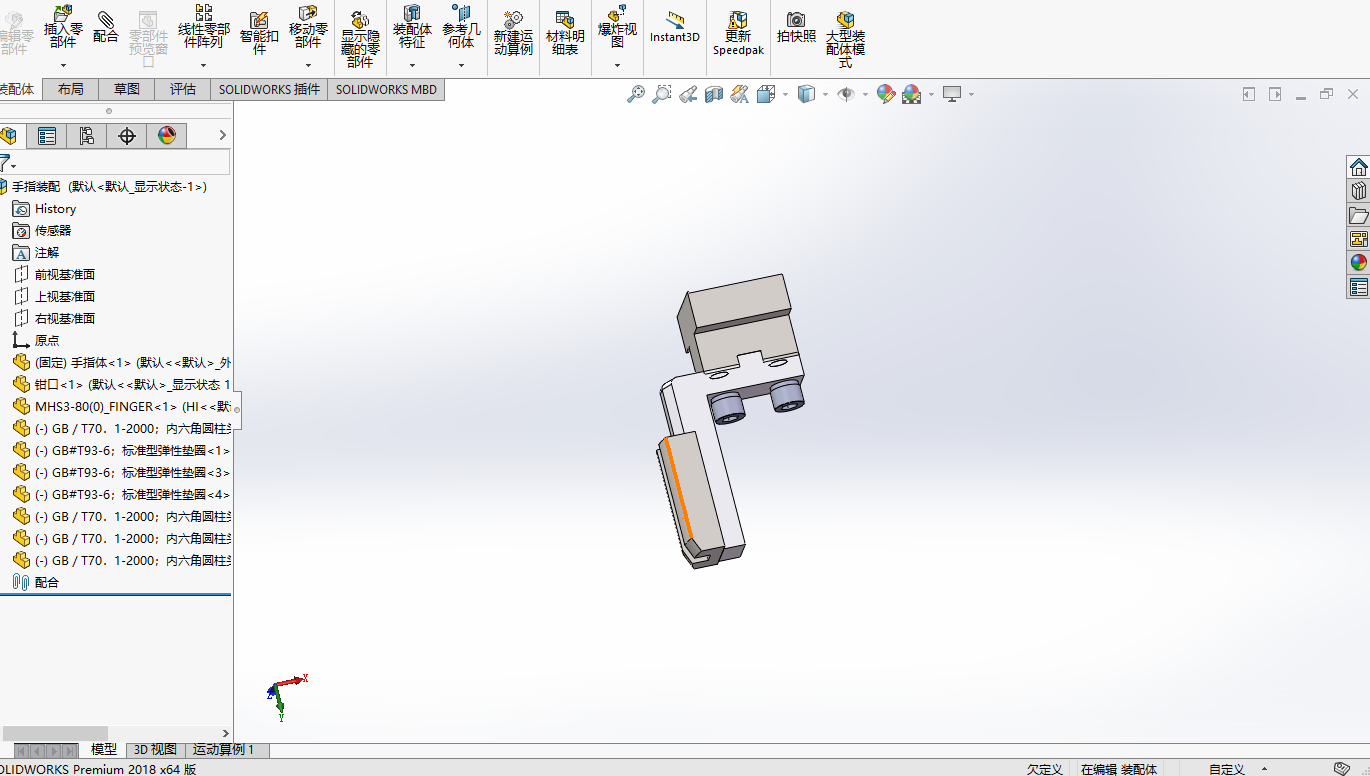Take a snapshot (拍快照)
This screenshot has height=776, width=1370.
point(796,27)
